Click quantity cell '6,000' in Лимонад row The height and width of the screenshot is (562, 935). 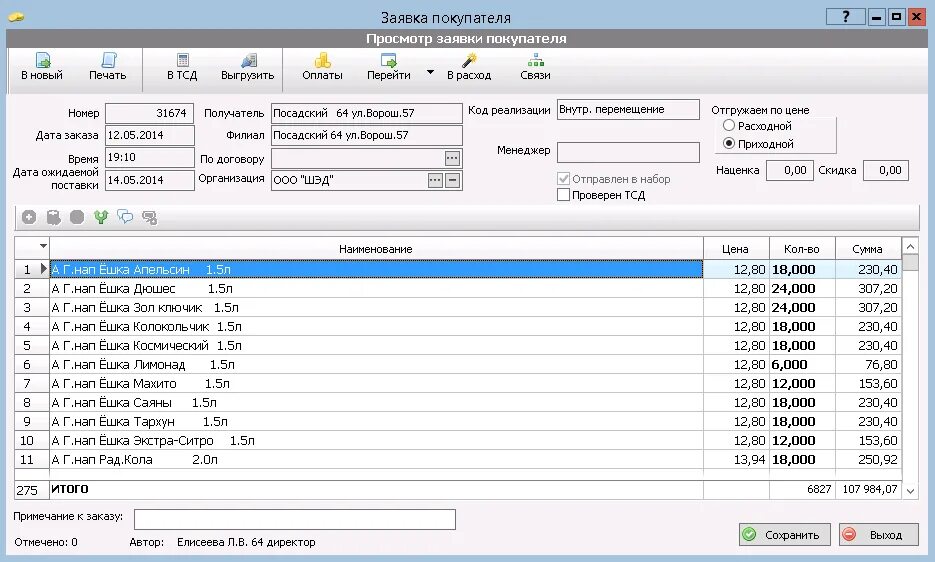point(802,365)
